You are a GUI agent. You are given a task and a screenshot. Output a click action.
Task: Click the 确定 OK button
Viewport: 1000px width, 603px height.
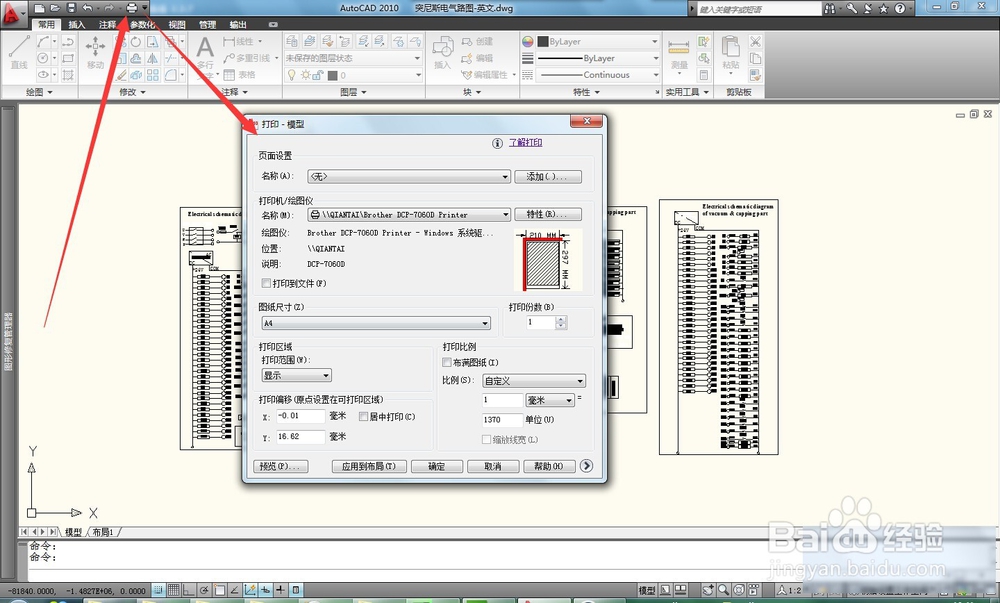[437, 467]
